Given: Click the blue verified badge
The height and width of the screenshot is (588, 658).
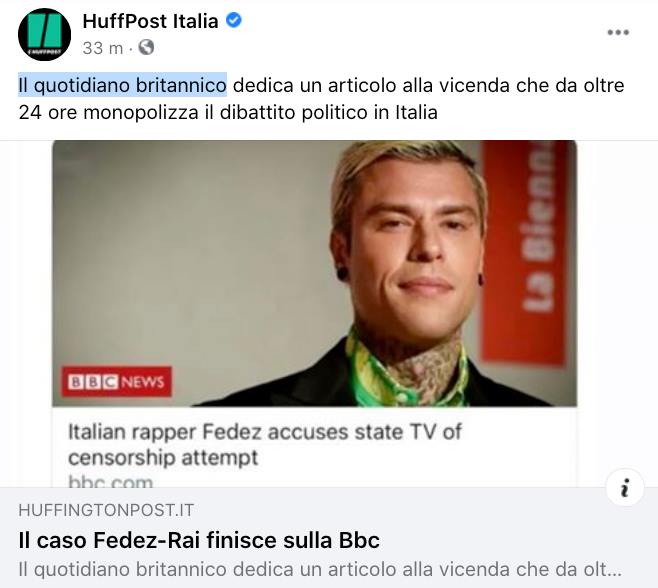Looking at the screenshot, I should 234,20.
